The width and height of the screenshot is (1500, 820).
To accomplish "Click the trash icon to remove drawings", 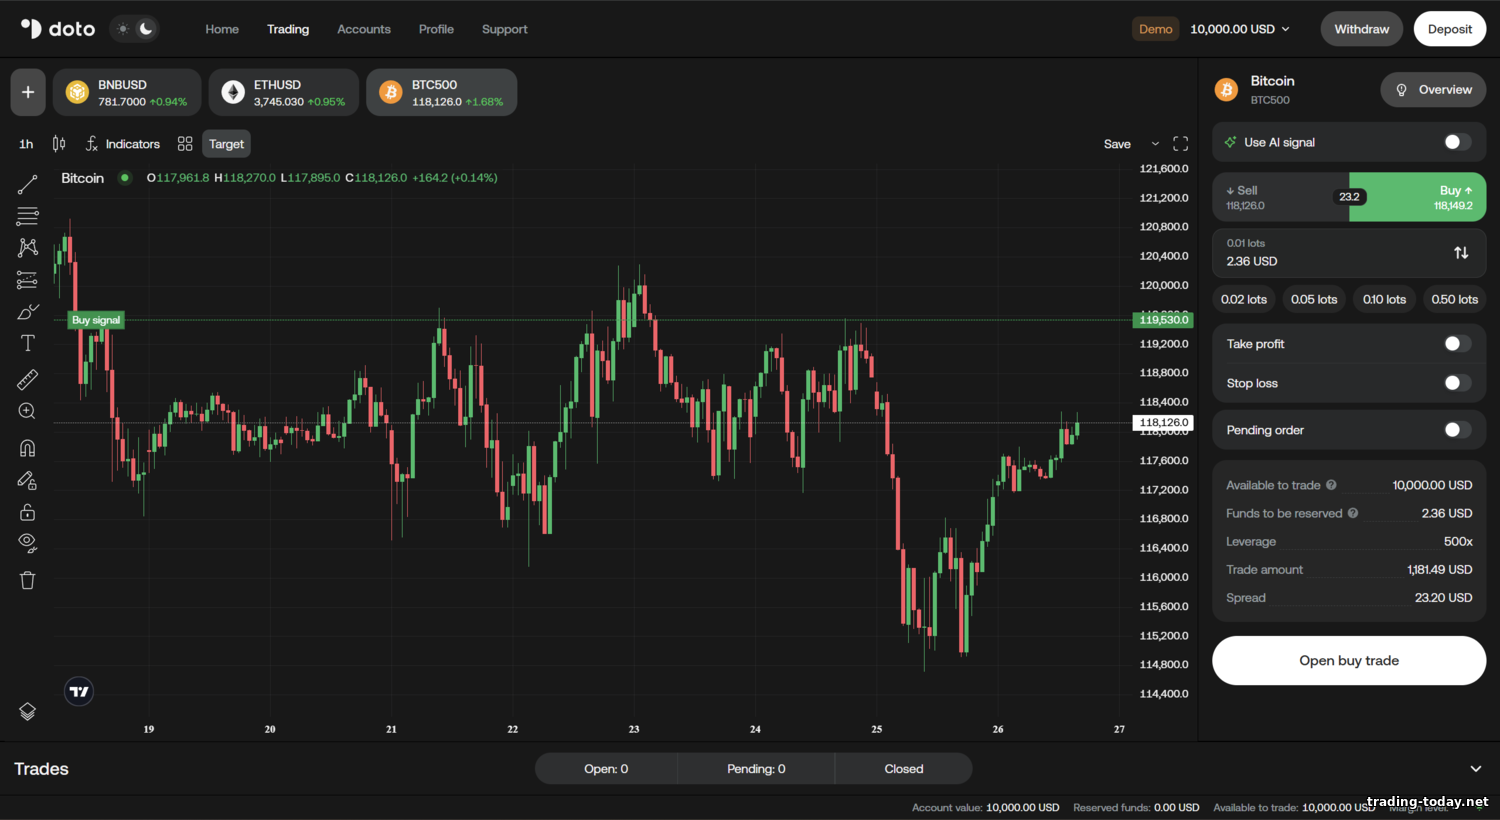I will click(x=28, y=580).
